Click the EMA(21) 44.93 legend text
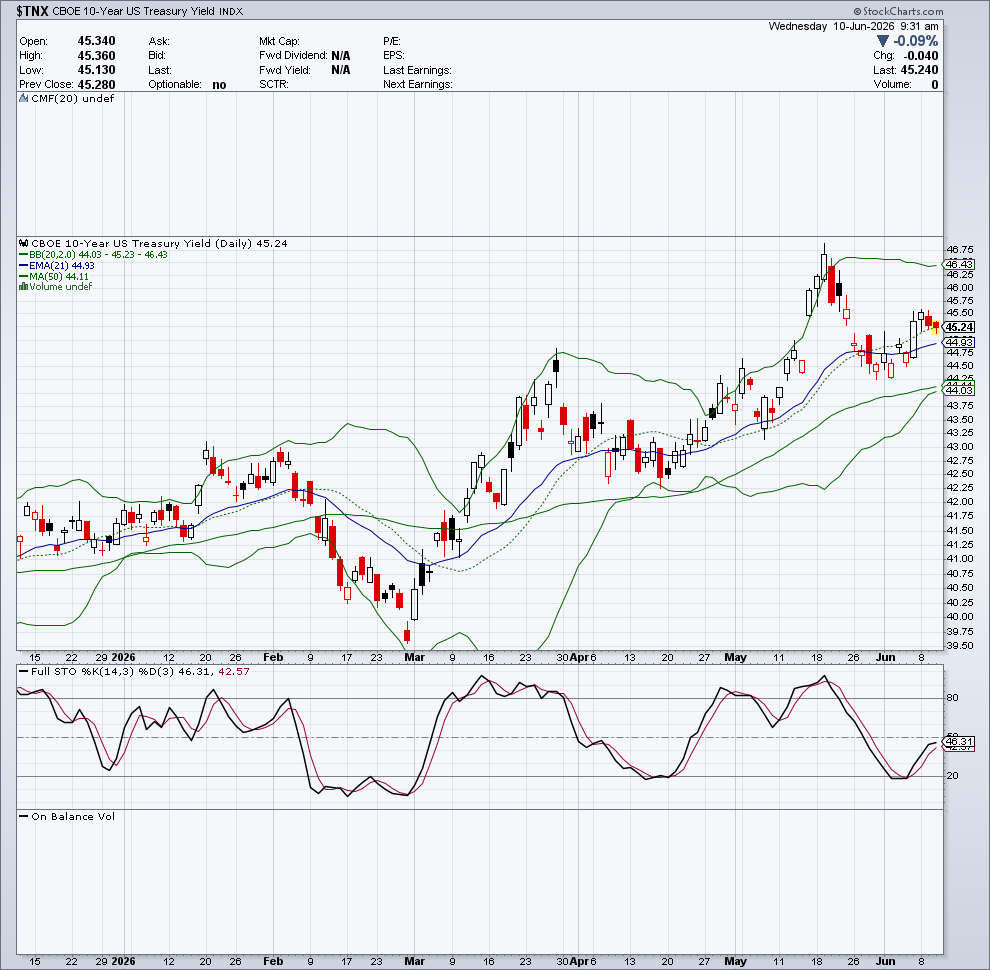The width and height of the screenshot is (990, 970). 62,266
